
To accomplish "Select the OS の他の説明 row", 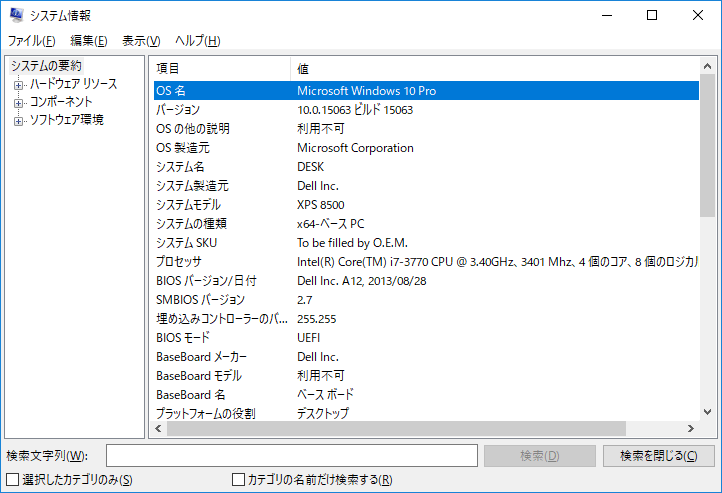I will pos(426,128).
